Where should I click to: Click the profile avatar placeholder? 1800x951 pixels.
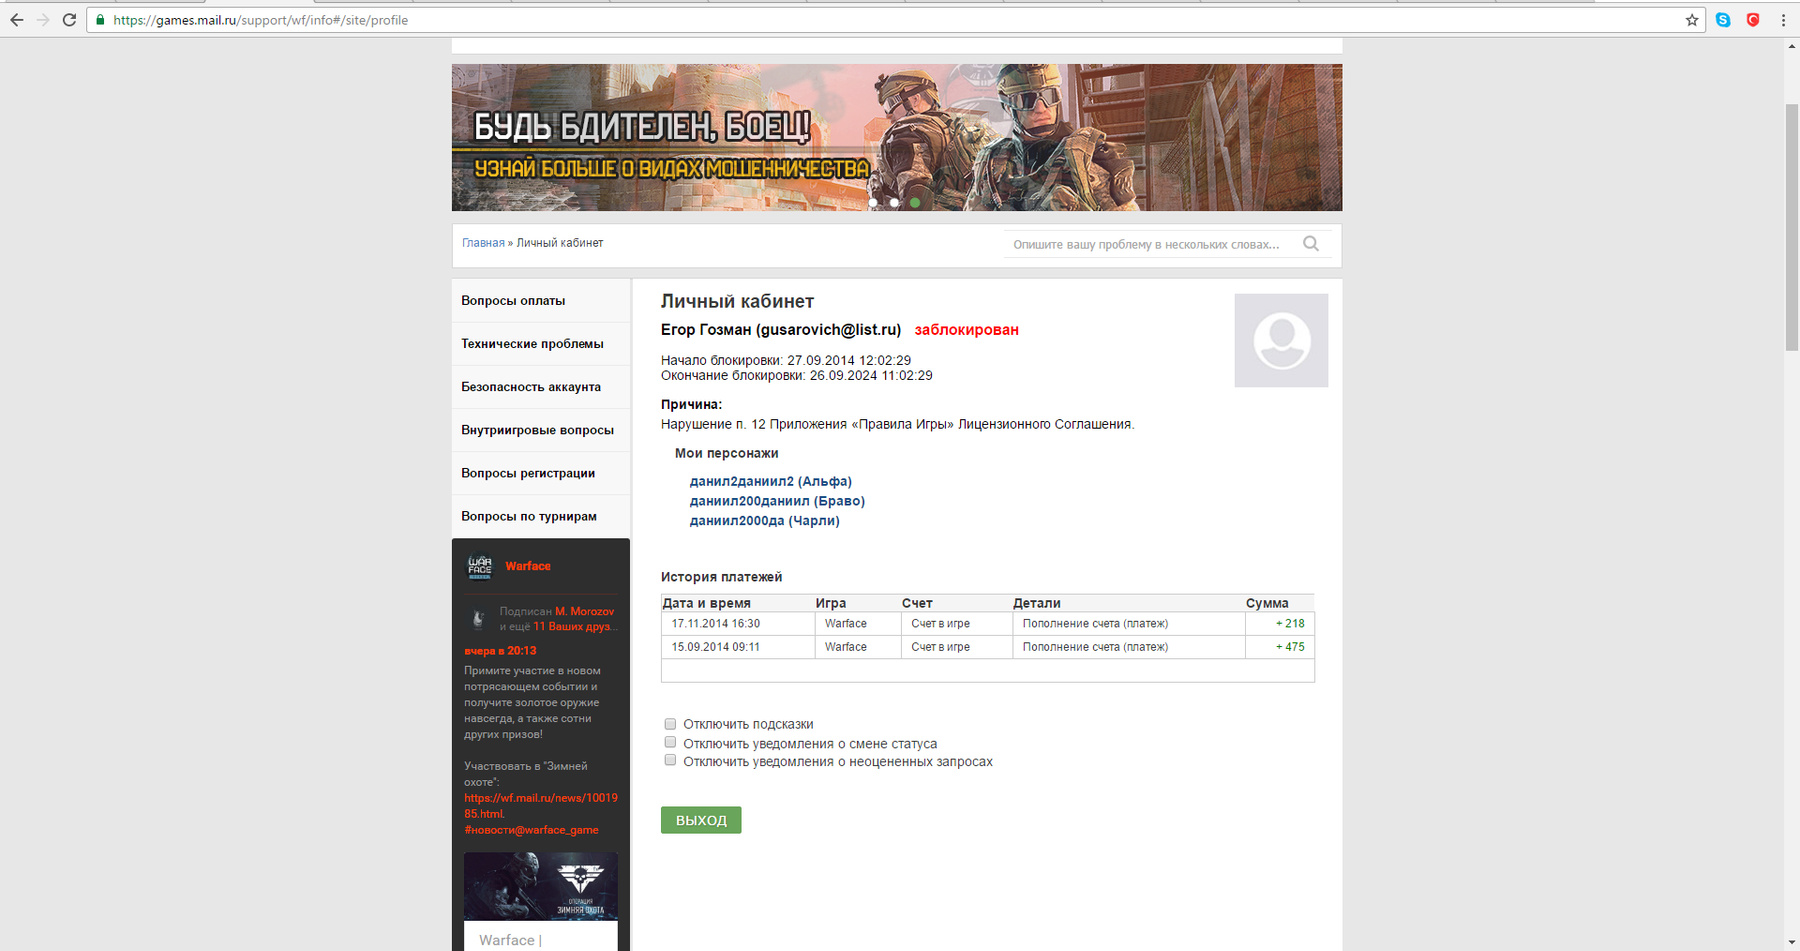pyautogui.click(x=1281, y=340)
